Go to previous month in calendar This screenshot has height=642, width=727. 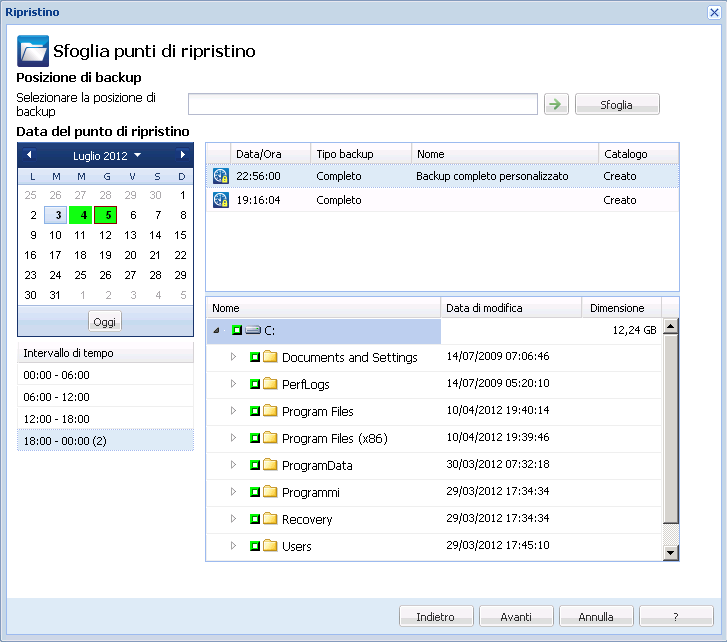coord(29,155)
